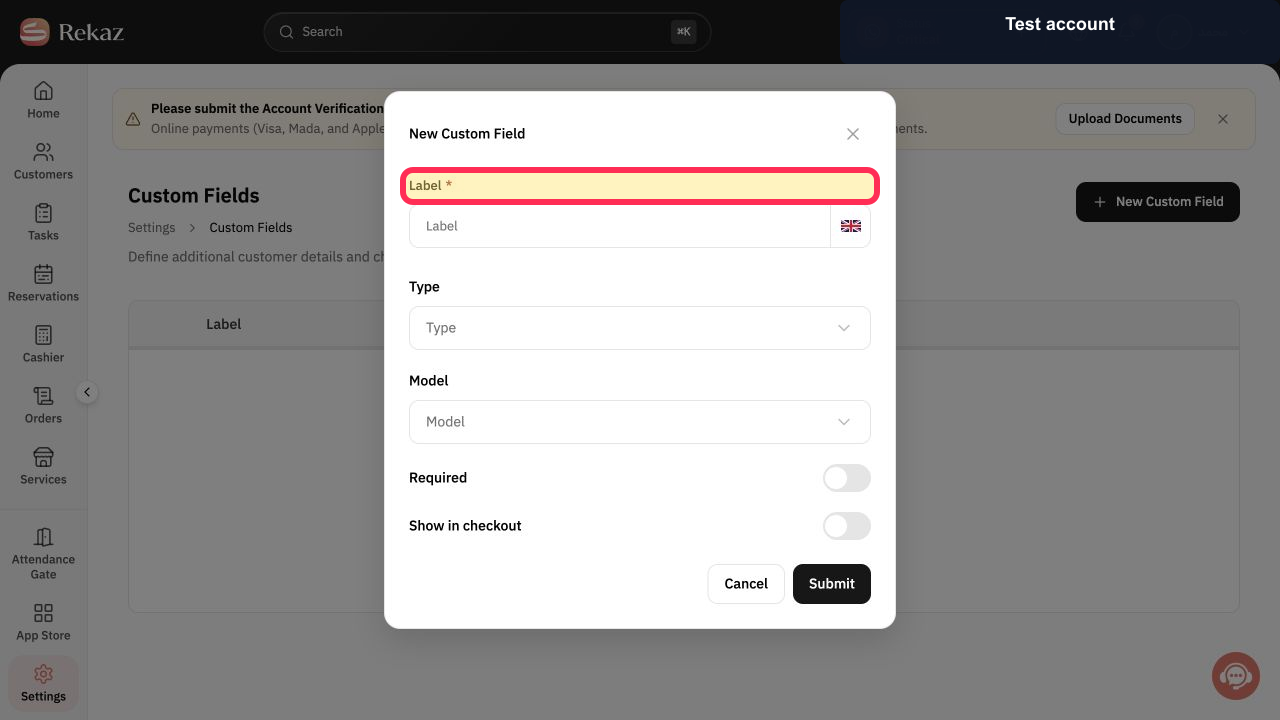The image size is (1280, 720).
Task: Click the Label text input field
Action: point(620,226)
